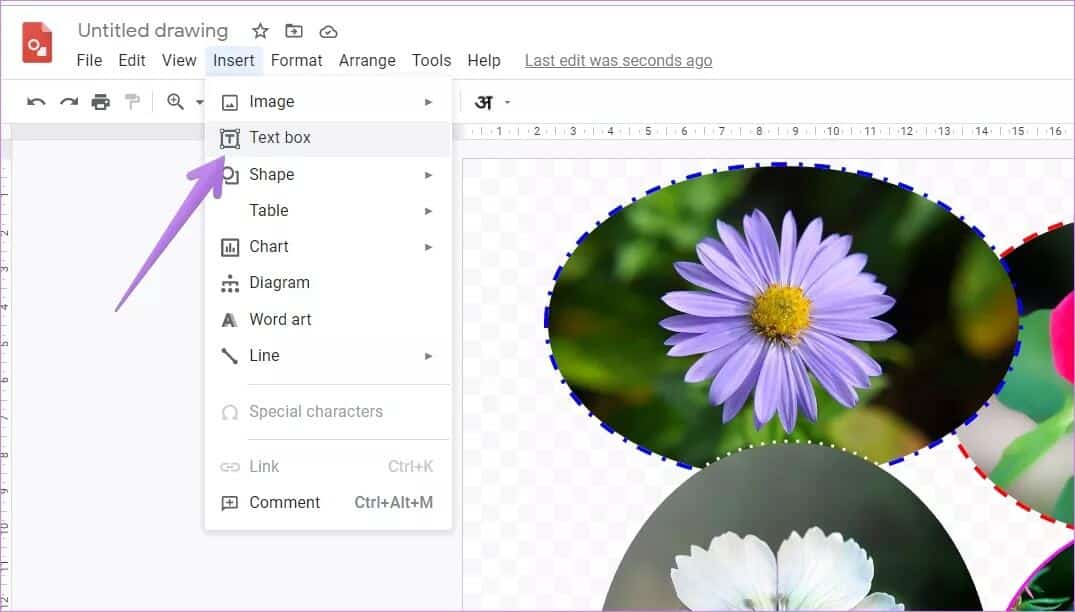Choose Table from the Insert menu
Screen dimensions: 1075x612
[x=328, y=210]
